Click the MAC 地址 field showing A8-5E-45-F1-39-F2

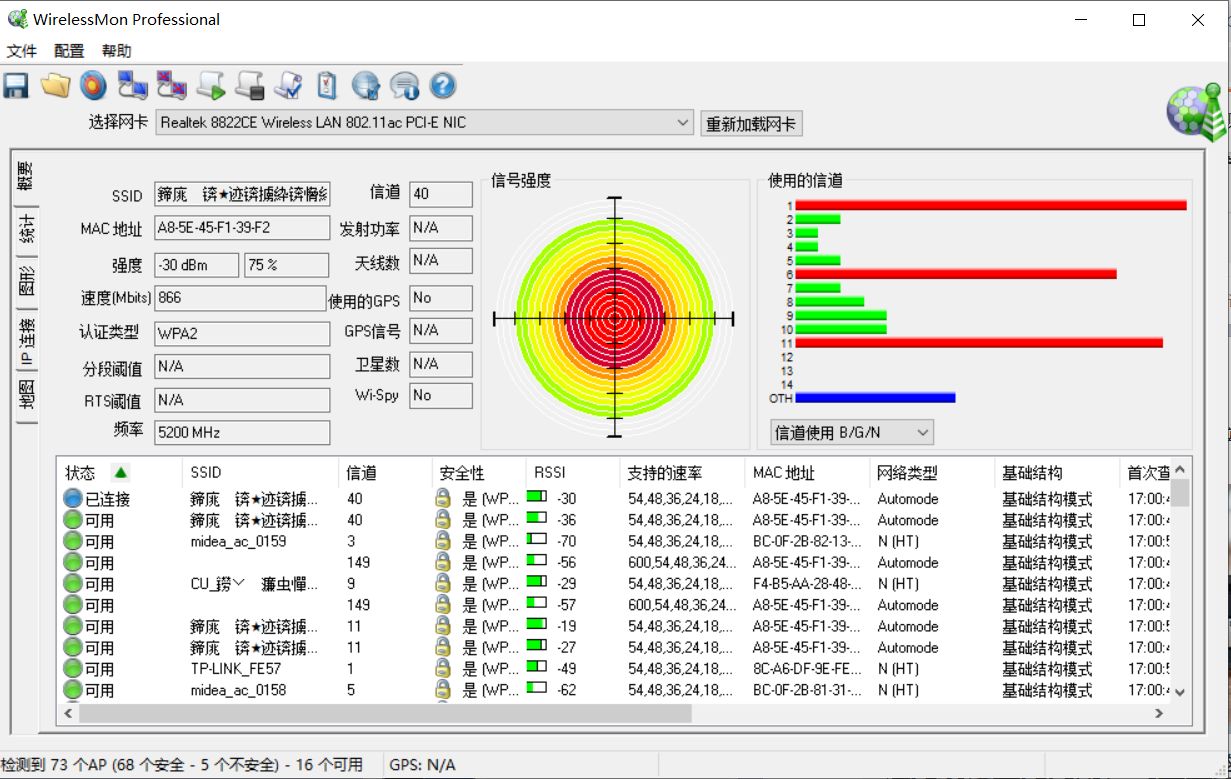click(x=242, y=228)
